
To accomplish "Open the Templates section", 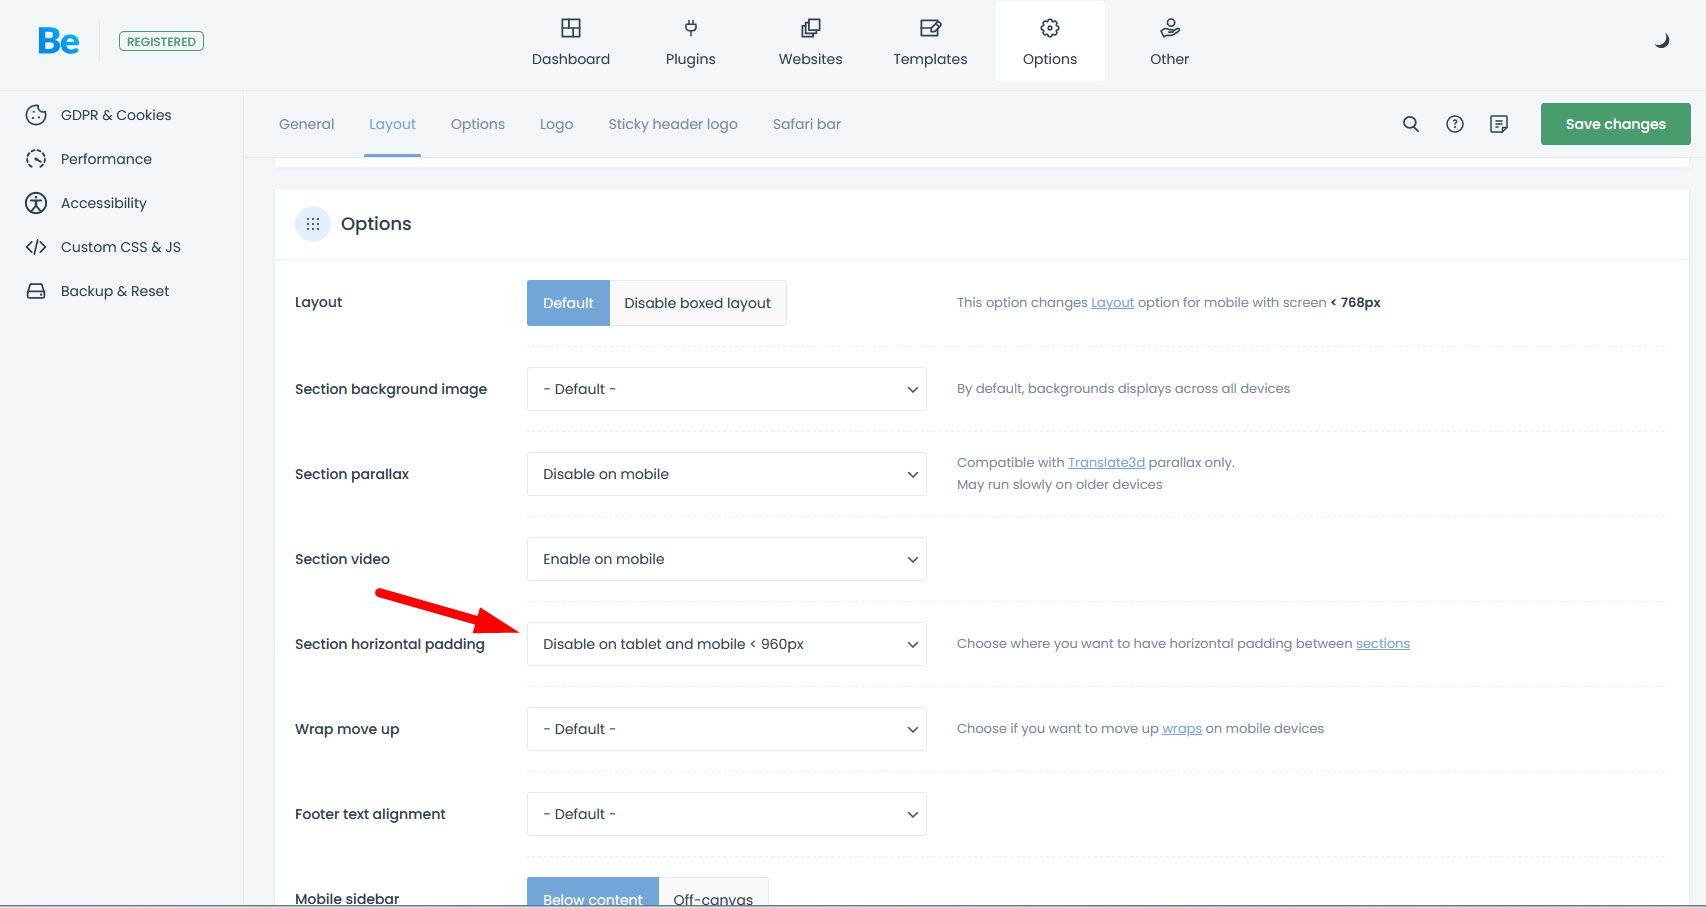I will pos(930,42).
